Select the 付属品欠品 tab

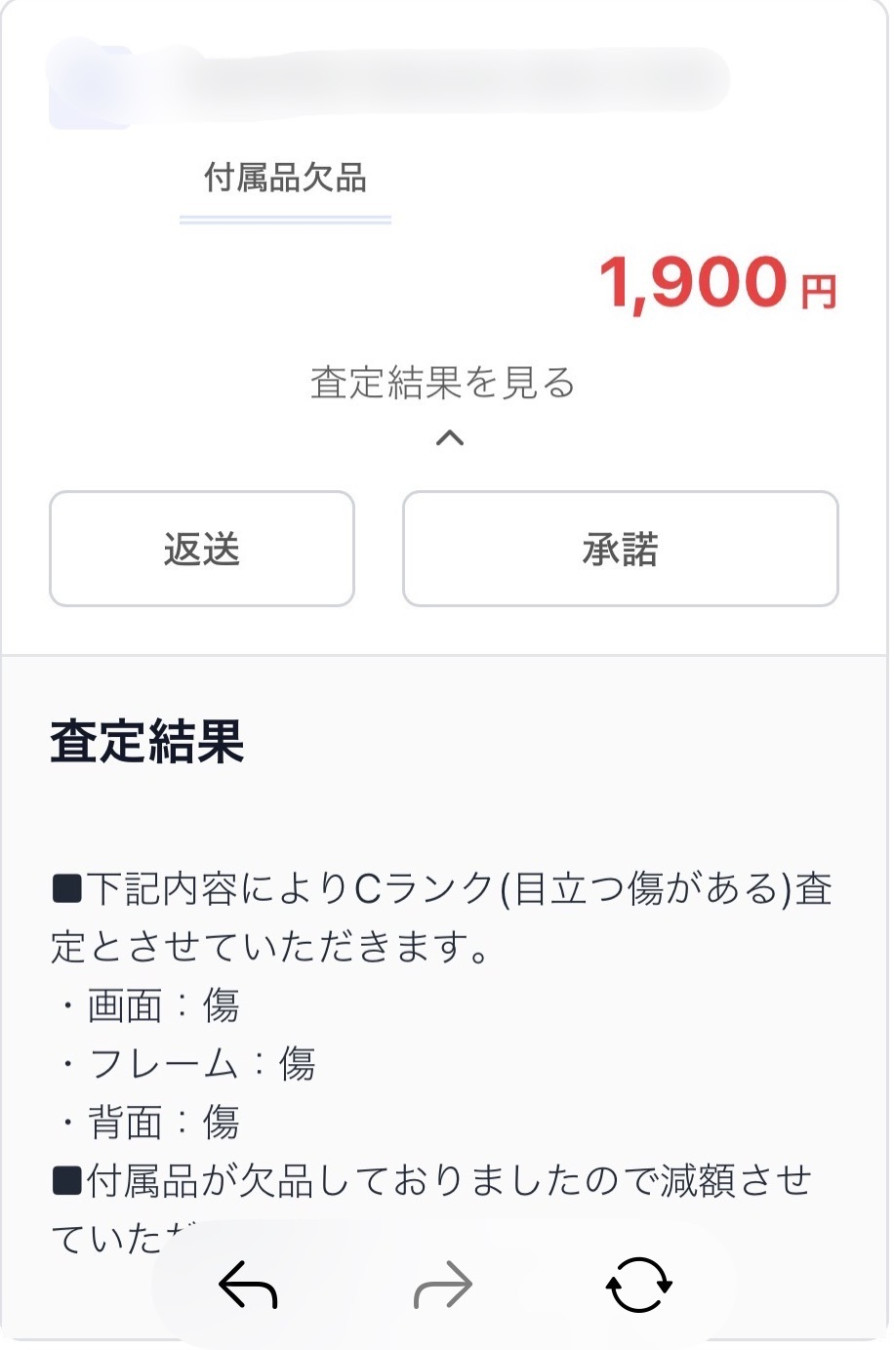(285, 179)
